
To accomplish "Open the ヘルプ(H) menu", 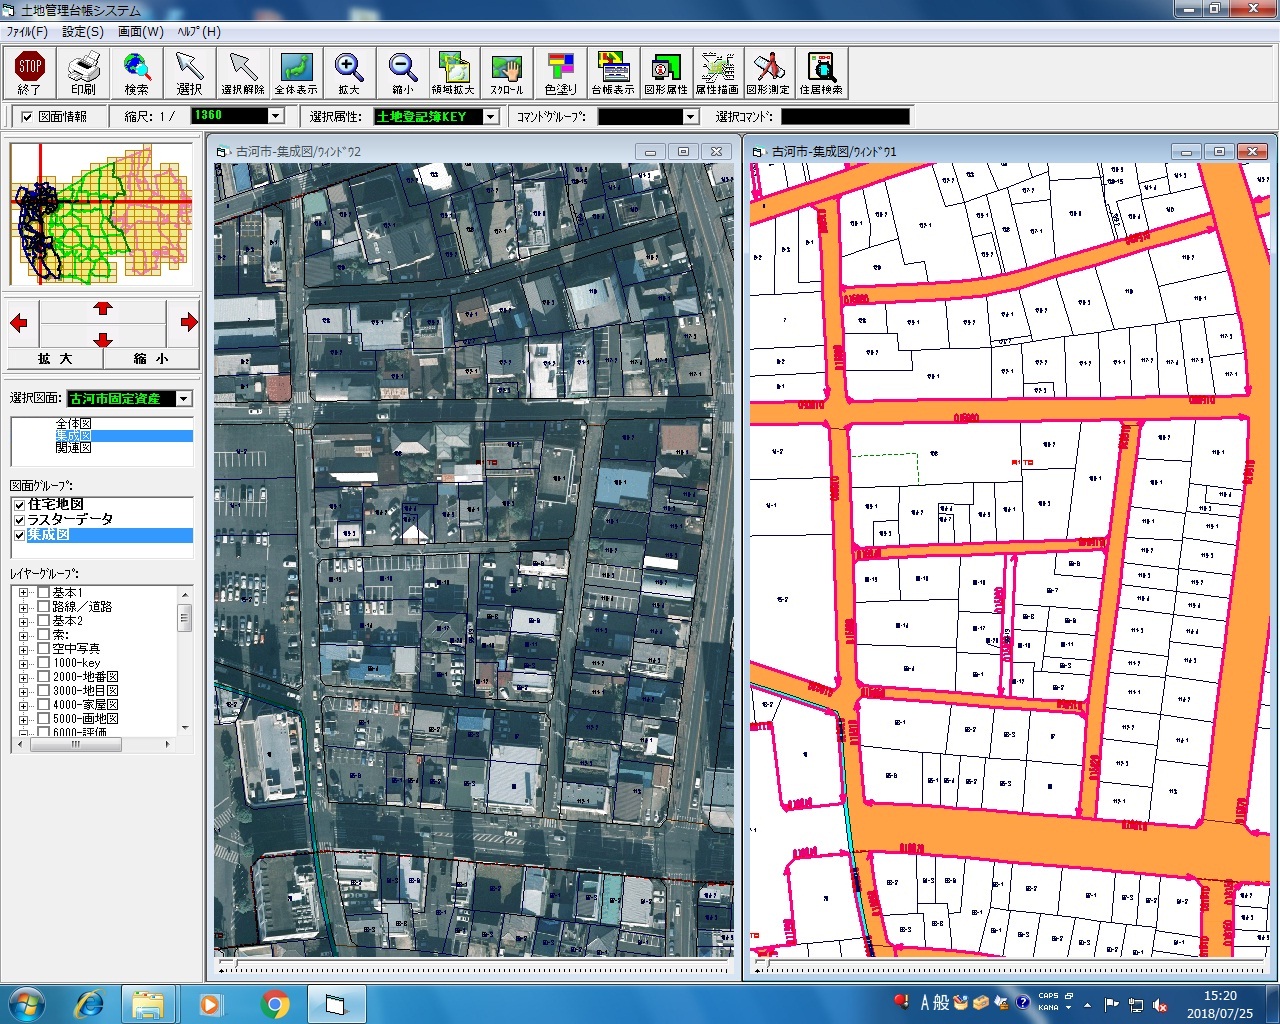I will [x=199, y=32].
